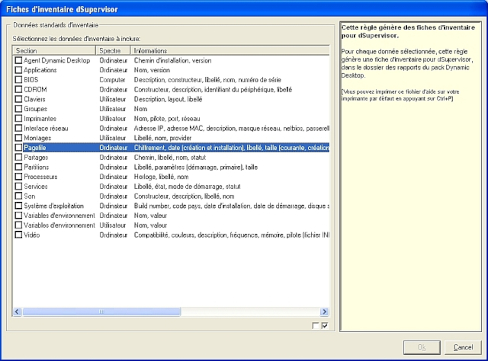Select the 'Système d'exploitation' row label
The width and height of the screenshot is (488, 361).
pos(54,206)
